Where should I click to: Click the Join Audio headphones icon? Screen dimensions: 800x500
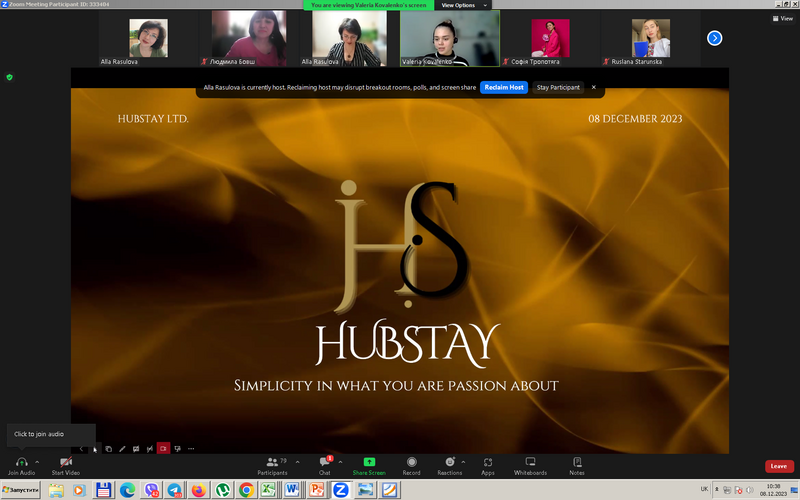[x=21, y=462]
